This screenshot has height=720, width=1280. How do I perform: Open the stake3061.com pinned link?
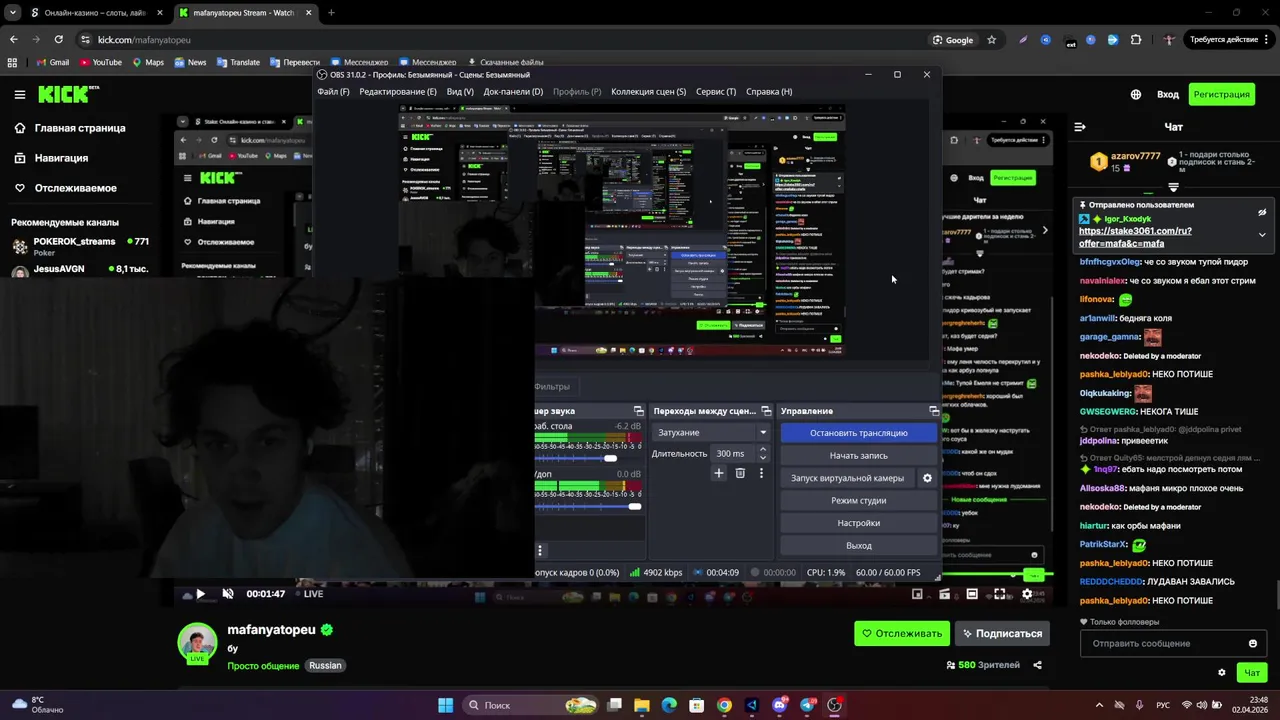click(1135, 237)
